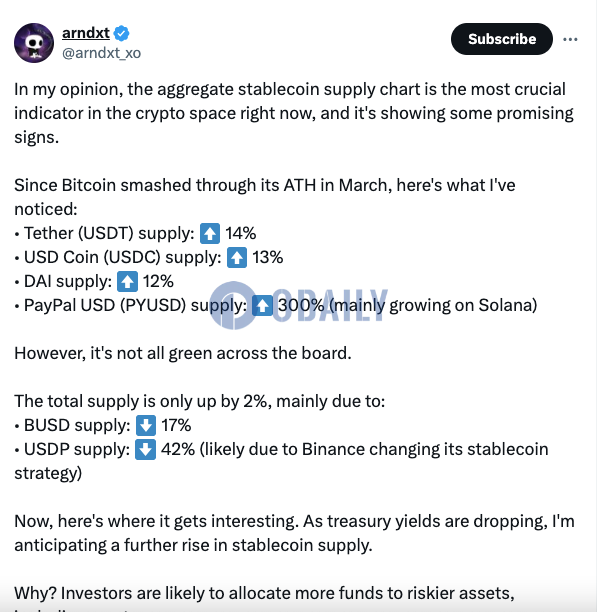This screenshot has width=597, height=612.
Task: Click the opening paragraph about stablecoin supply chart
Action: (294, 113)
